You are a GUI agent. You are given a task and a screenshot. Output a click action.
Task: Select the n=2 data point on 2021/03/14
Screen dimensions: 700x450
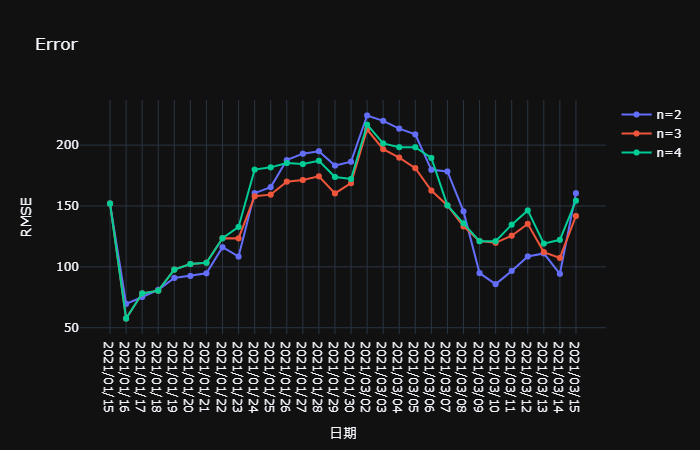pos(560,274)
